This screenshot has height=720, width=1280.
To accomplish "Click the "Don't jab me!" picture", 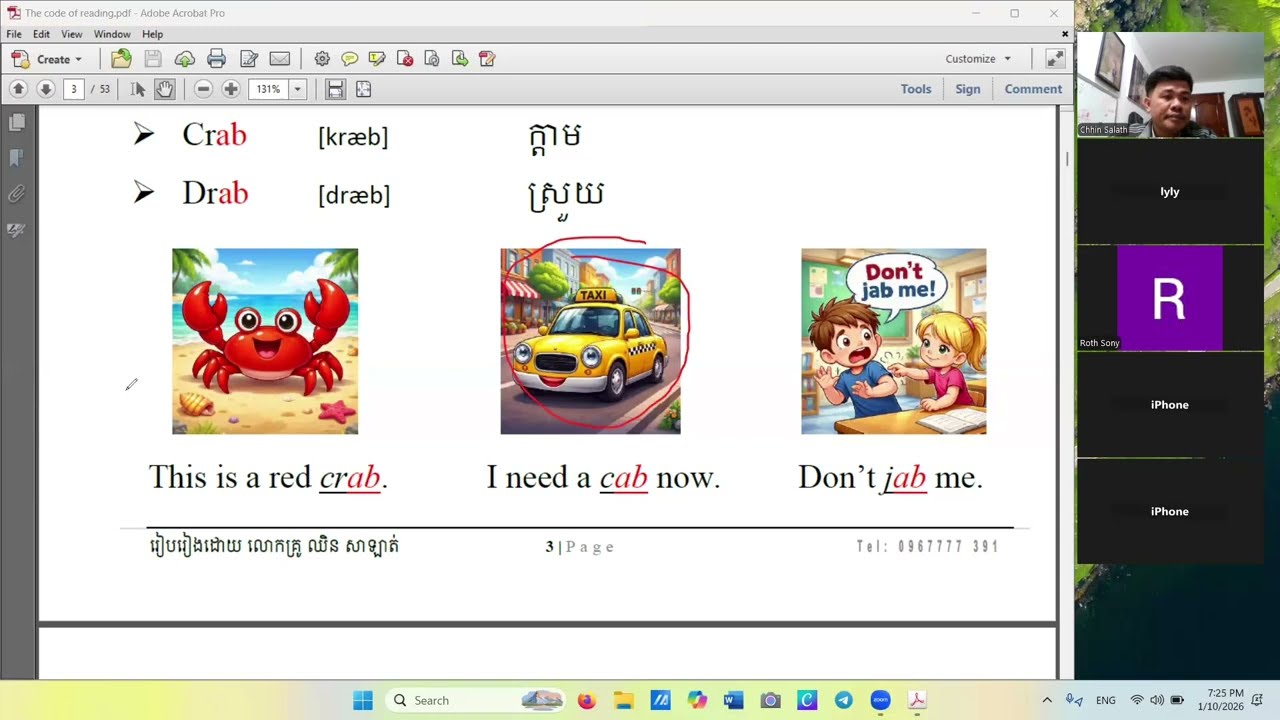I will 893,341.
